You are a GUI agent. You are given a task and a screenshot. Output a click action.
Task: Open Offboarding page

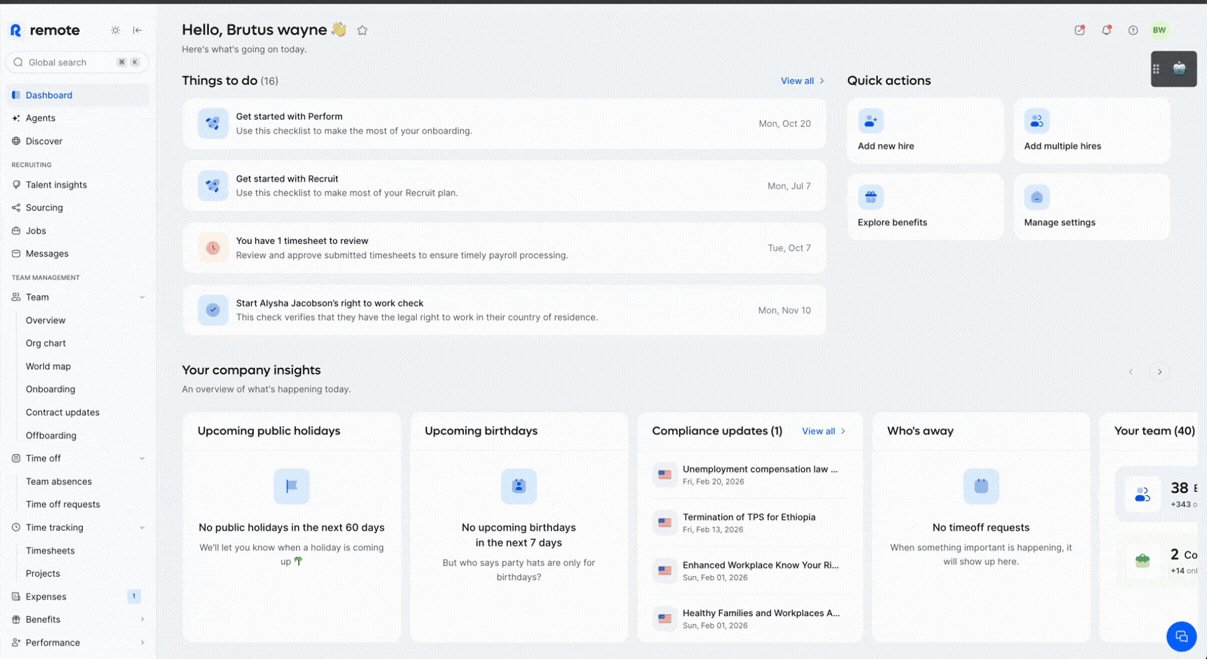point(51,435)
